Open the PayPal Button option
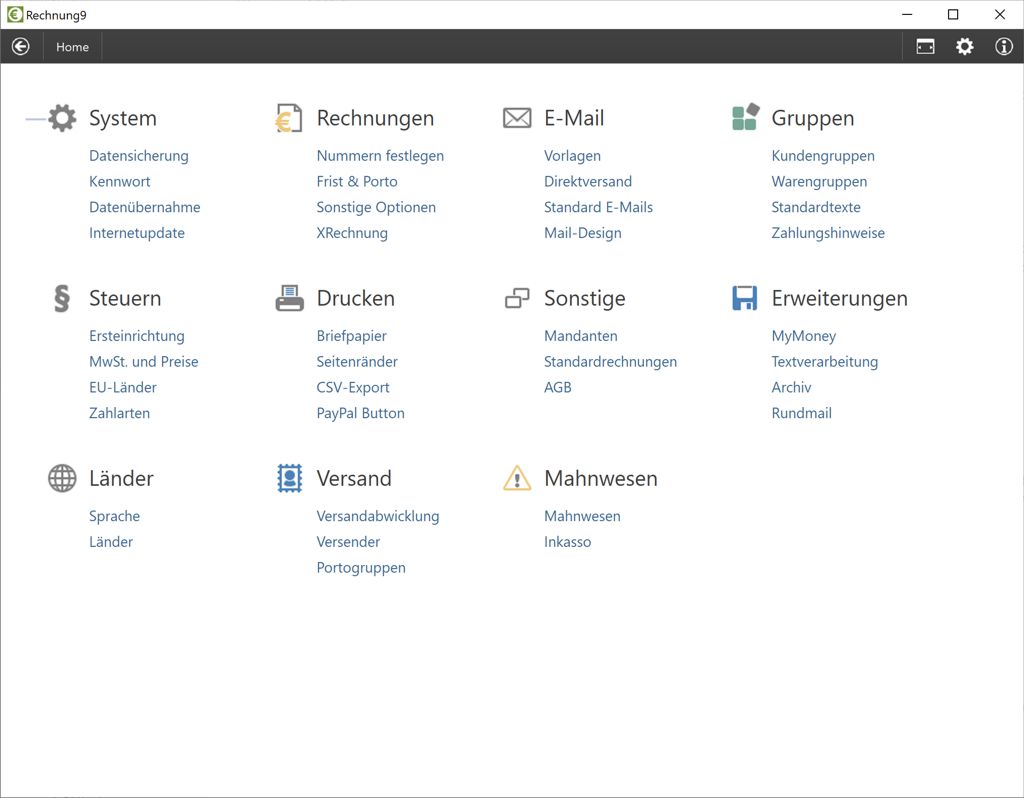 pos(361,413)
